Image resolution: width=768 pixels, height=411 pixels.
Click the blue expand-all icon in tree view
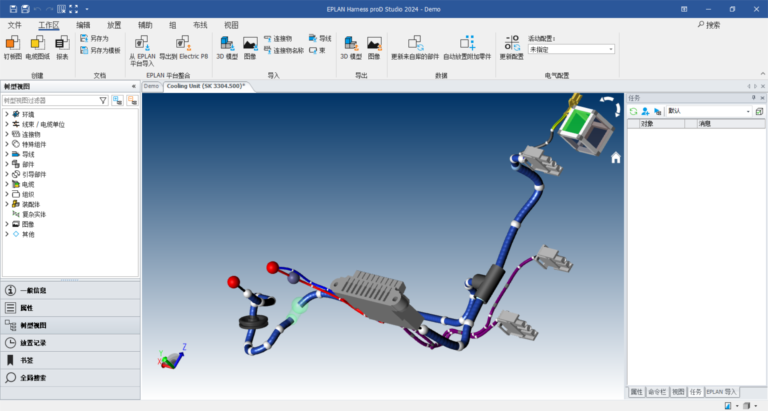coord(118,100)
